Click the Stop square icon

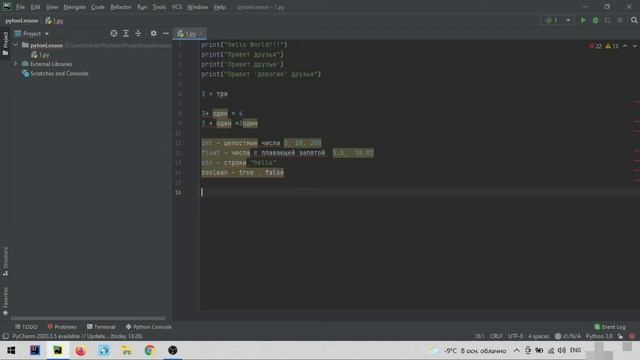click(x=620, y=20)
